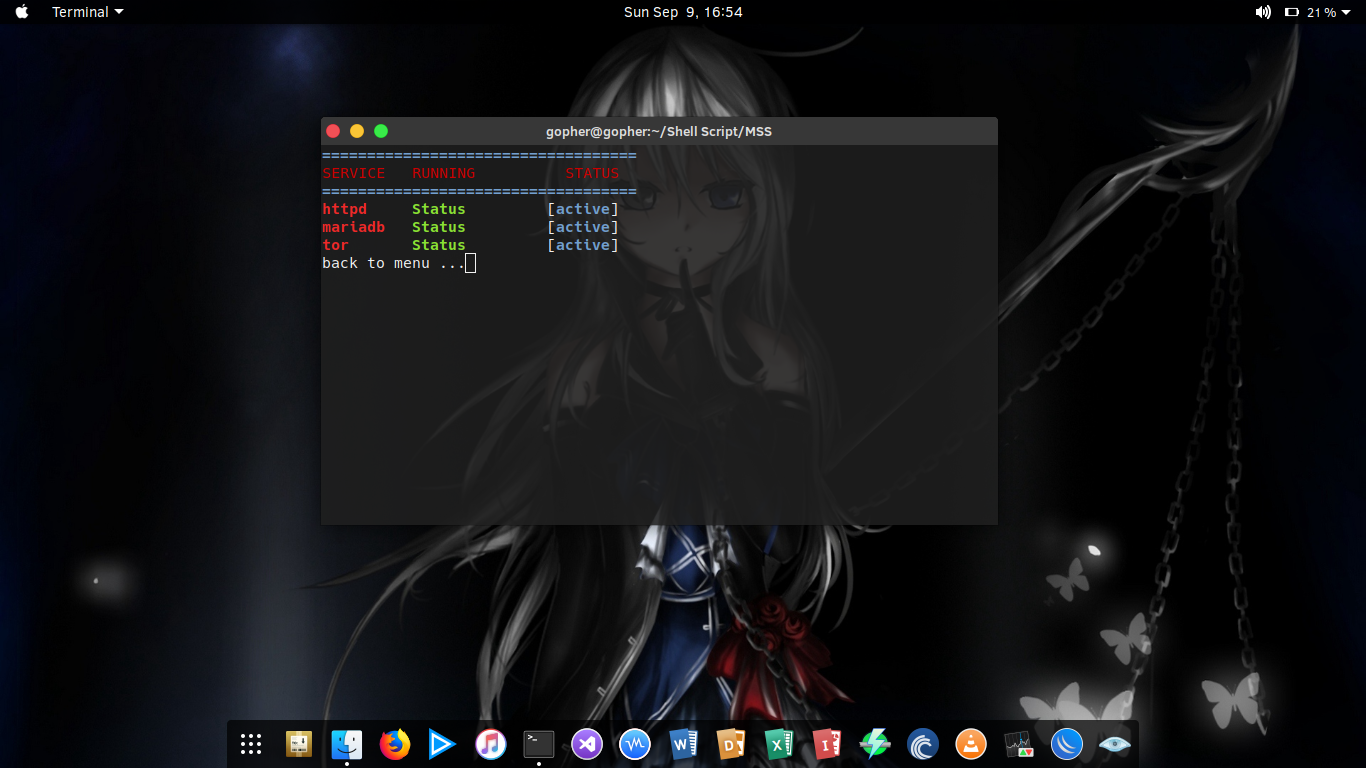The height and width of the screenshot is (768, 1366).
Task: Expand the system menu arrow beside battery
Action: coord(1346,12)
